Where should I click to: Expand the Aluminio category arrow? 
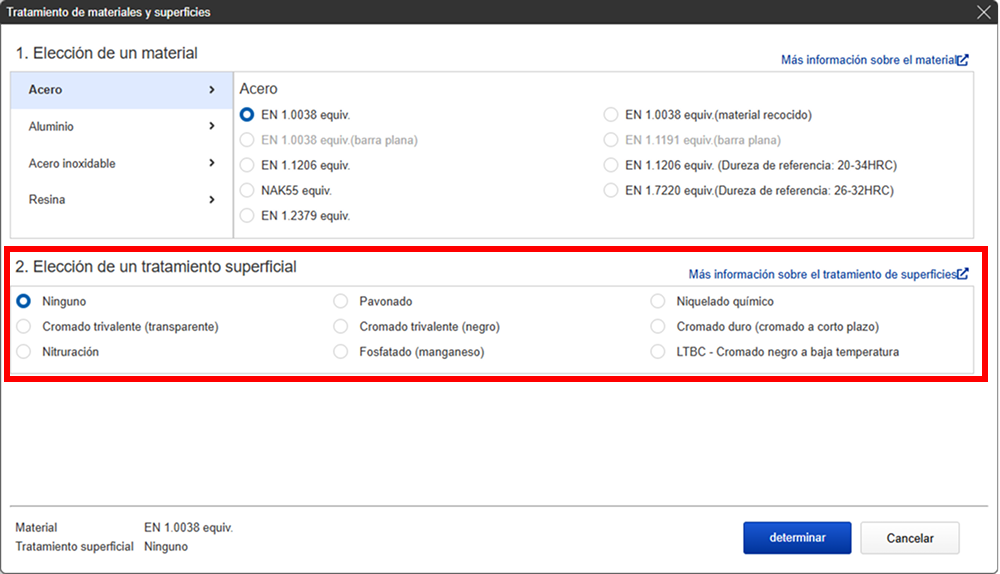(x=212, y=127)
